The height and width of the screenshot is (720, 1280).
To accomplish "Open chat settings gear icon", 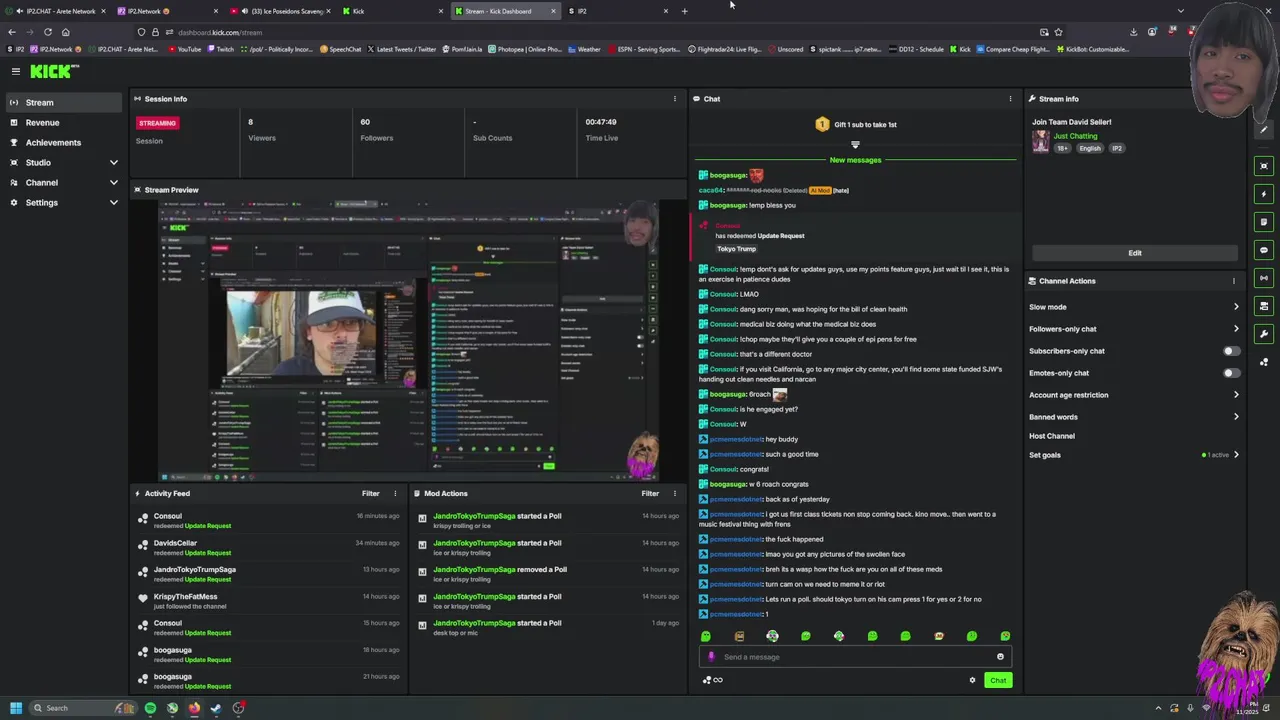I will (972, 680).
